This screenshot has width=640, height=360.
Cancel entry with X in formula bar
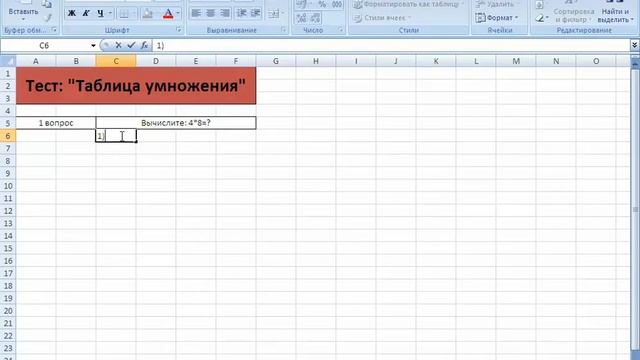(118, 45)
